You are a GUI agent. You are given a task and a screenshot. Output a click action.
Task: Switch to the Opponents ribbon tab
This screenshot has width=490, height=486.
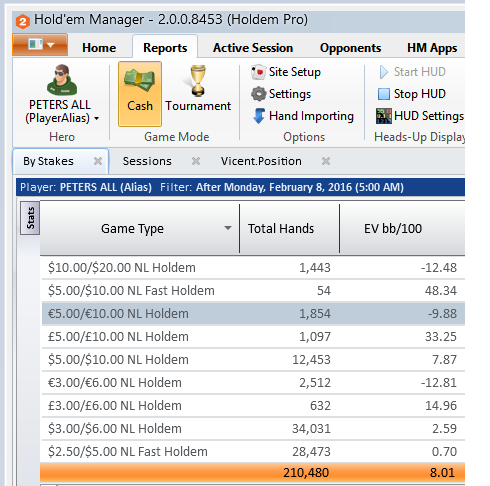pyautogui.click(x=350, y=48)
